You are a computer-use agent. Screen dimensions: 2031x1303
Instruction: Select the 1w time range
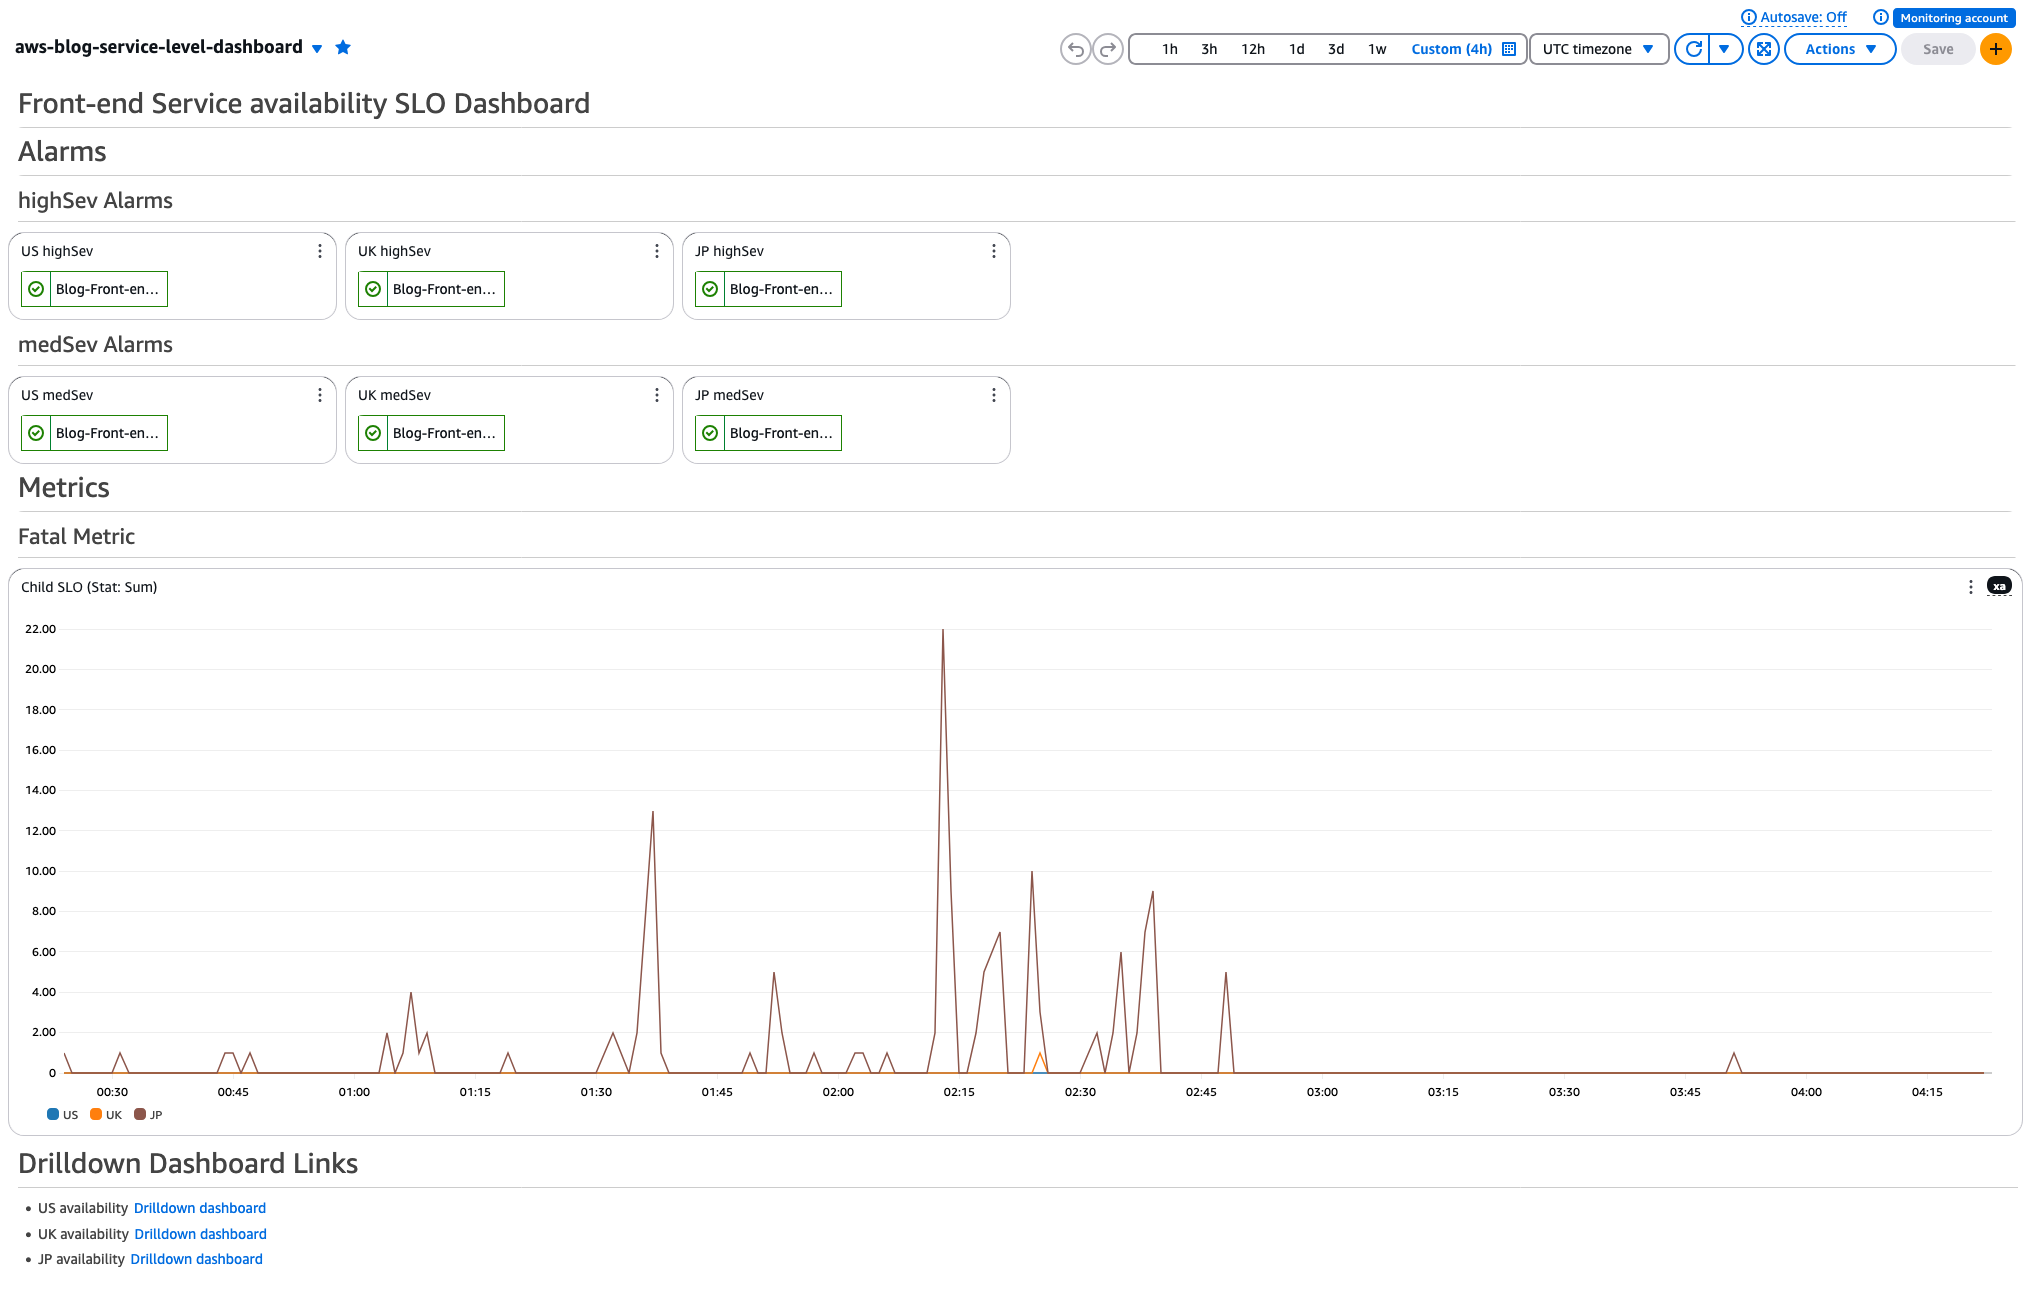point(1377,49)
